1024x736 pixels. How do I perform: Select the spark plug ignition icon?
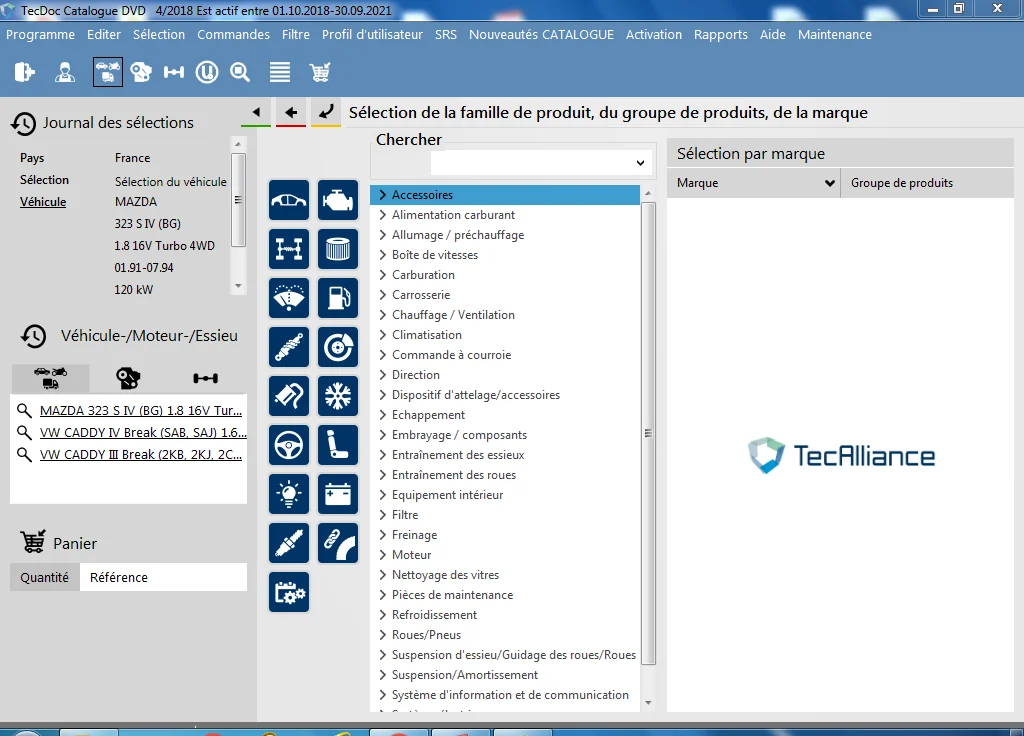point(289,543)
